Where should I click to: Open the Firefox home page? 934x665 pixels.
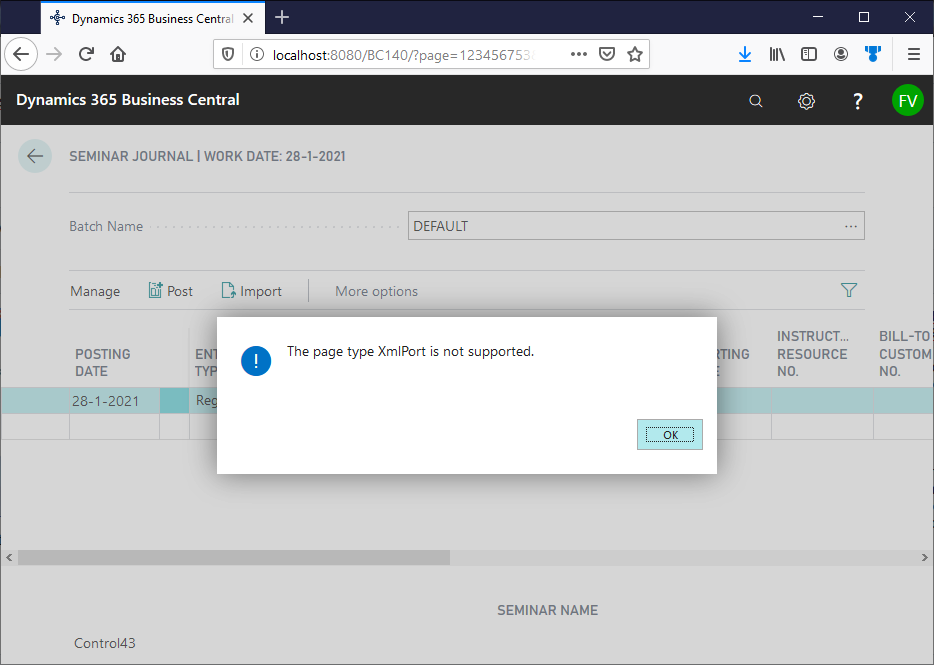118,54
